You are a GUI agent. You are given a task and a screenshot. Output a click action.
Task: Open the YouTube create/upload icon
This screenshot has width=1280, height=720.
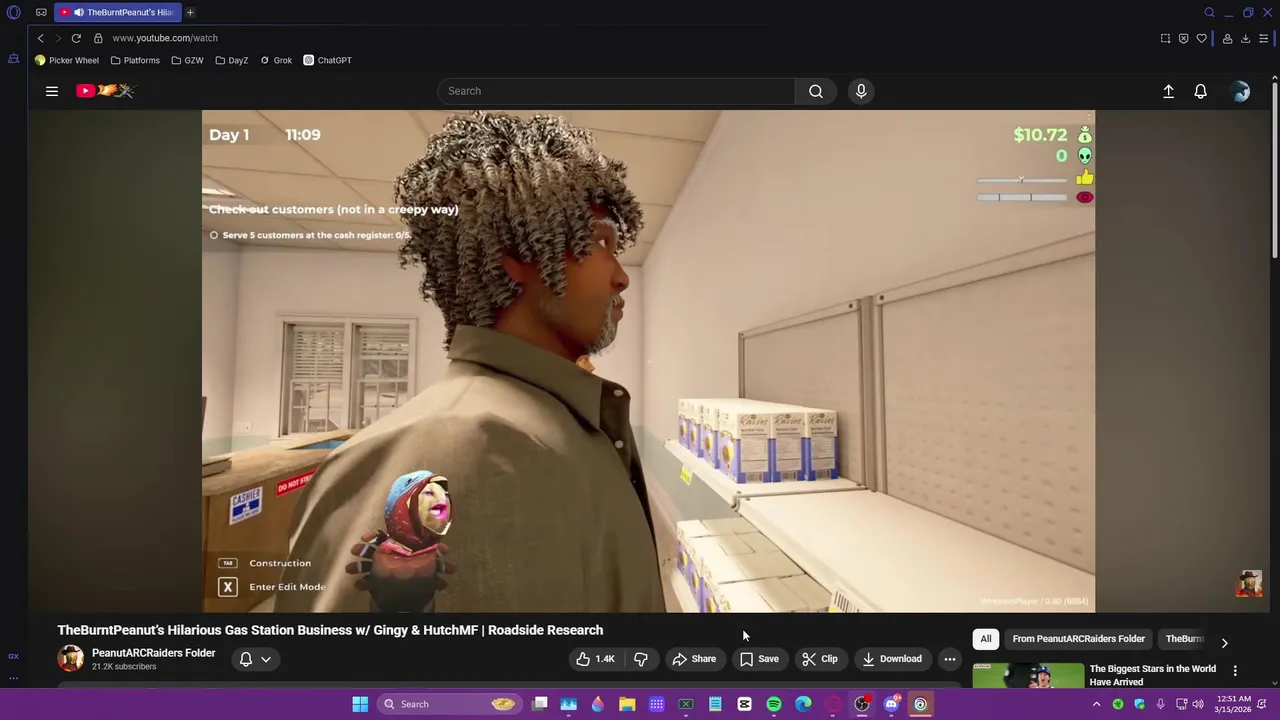[1168, 91]
